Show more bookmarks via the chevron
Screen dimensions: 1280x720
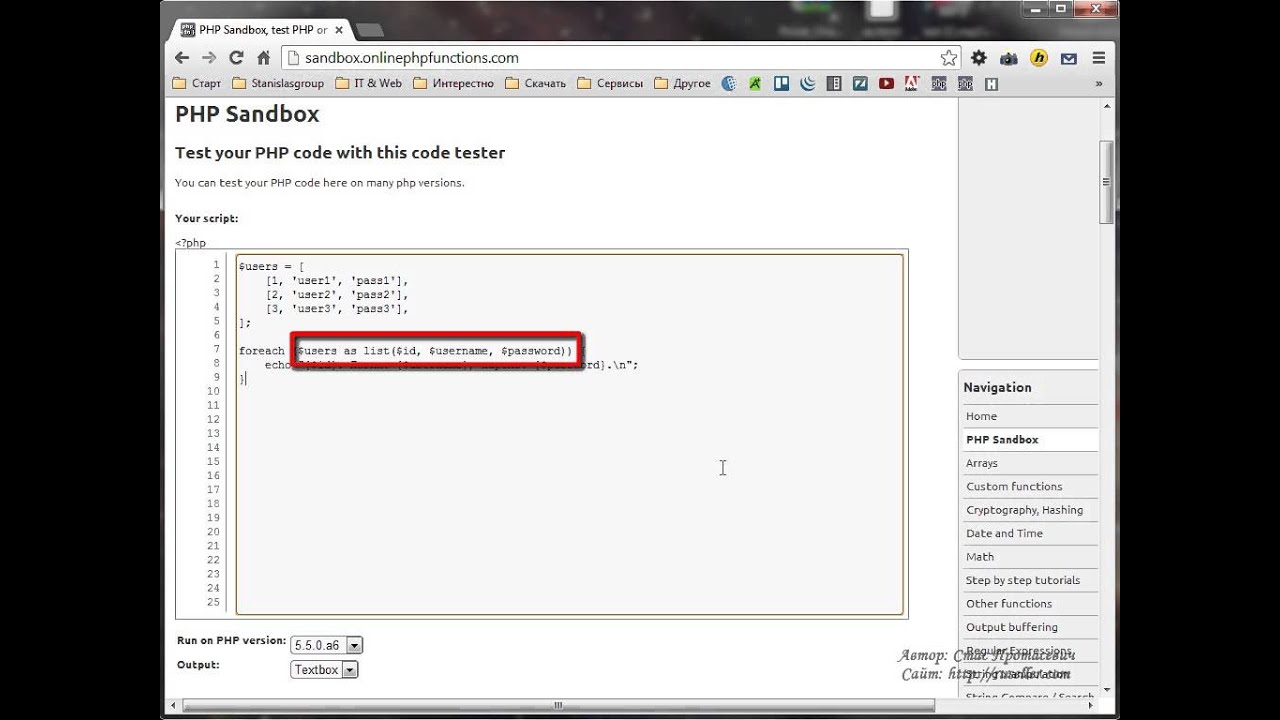click(x=1101, y=84)
